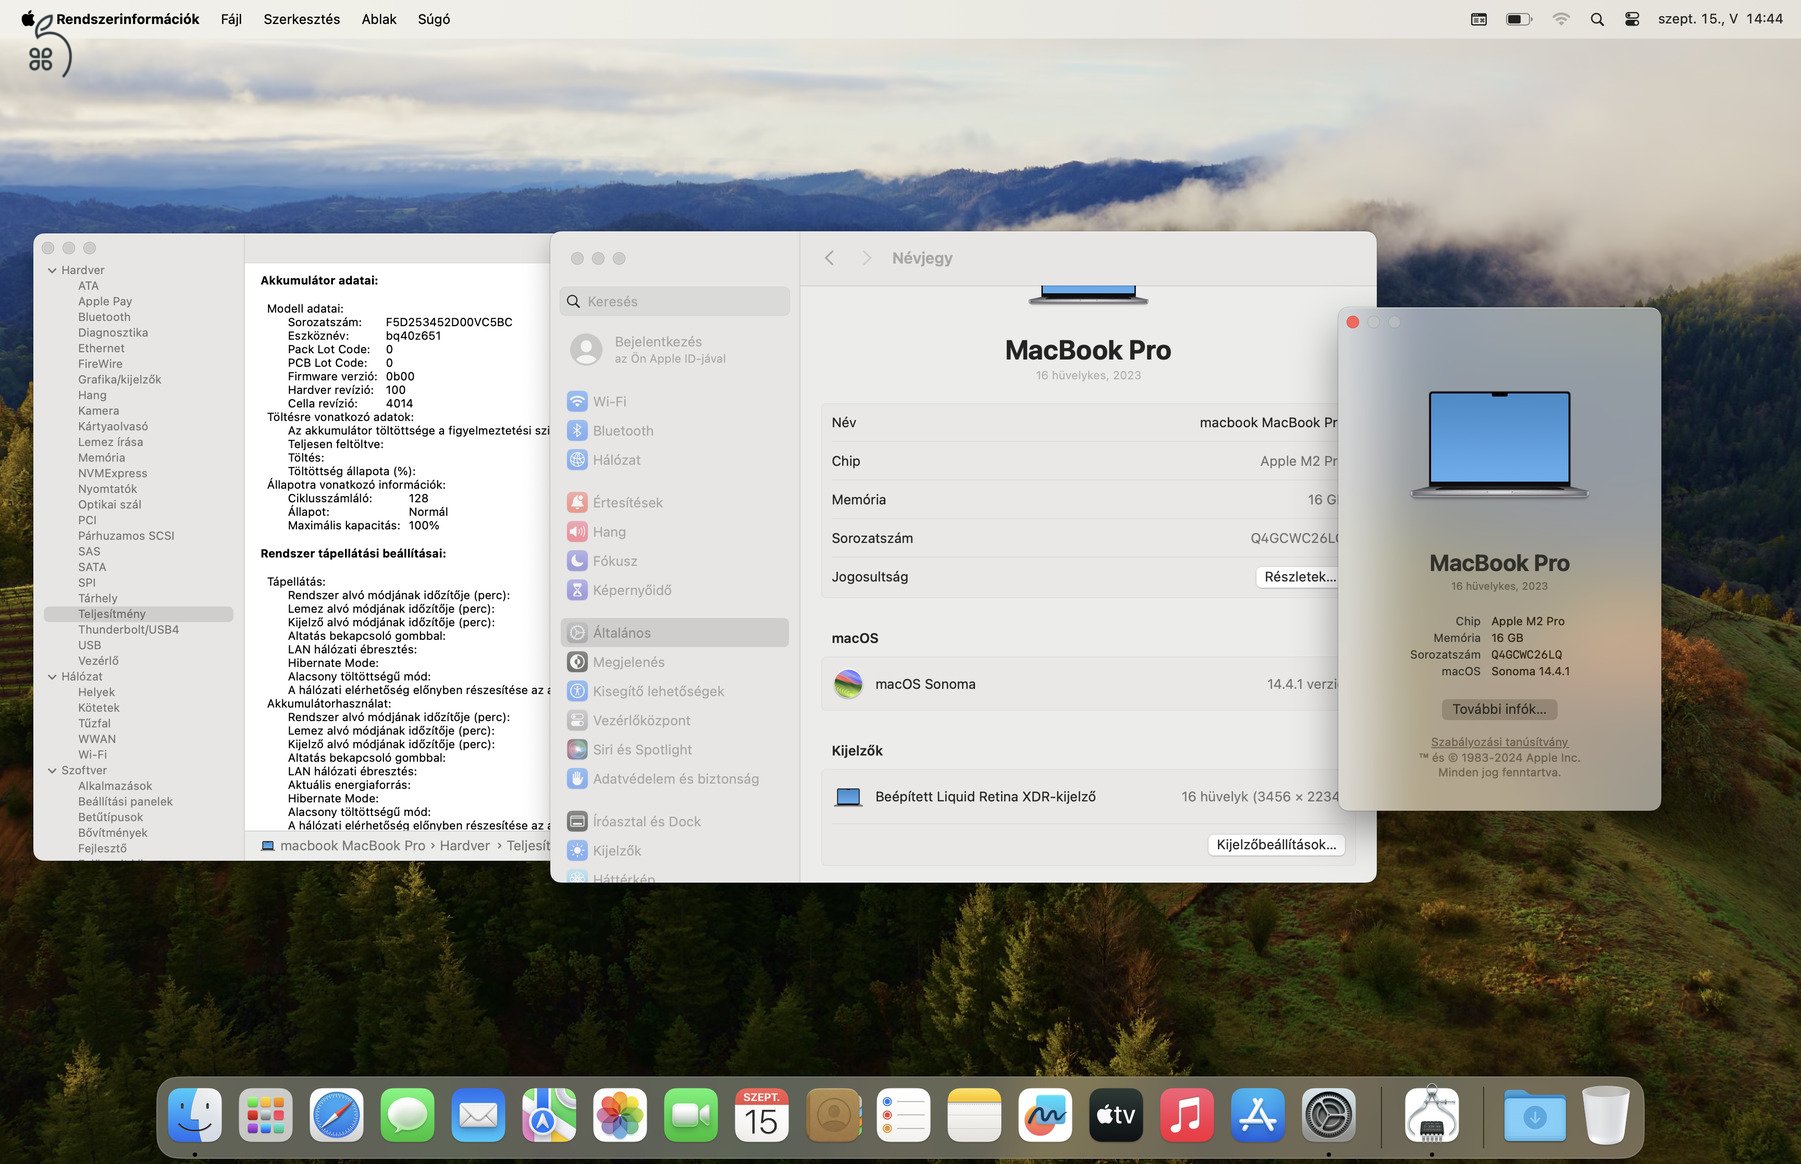
Task: Open the Ablak menu
Action: tap(379, 19)
